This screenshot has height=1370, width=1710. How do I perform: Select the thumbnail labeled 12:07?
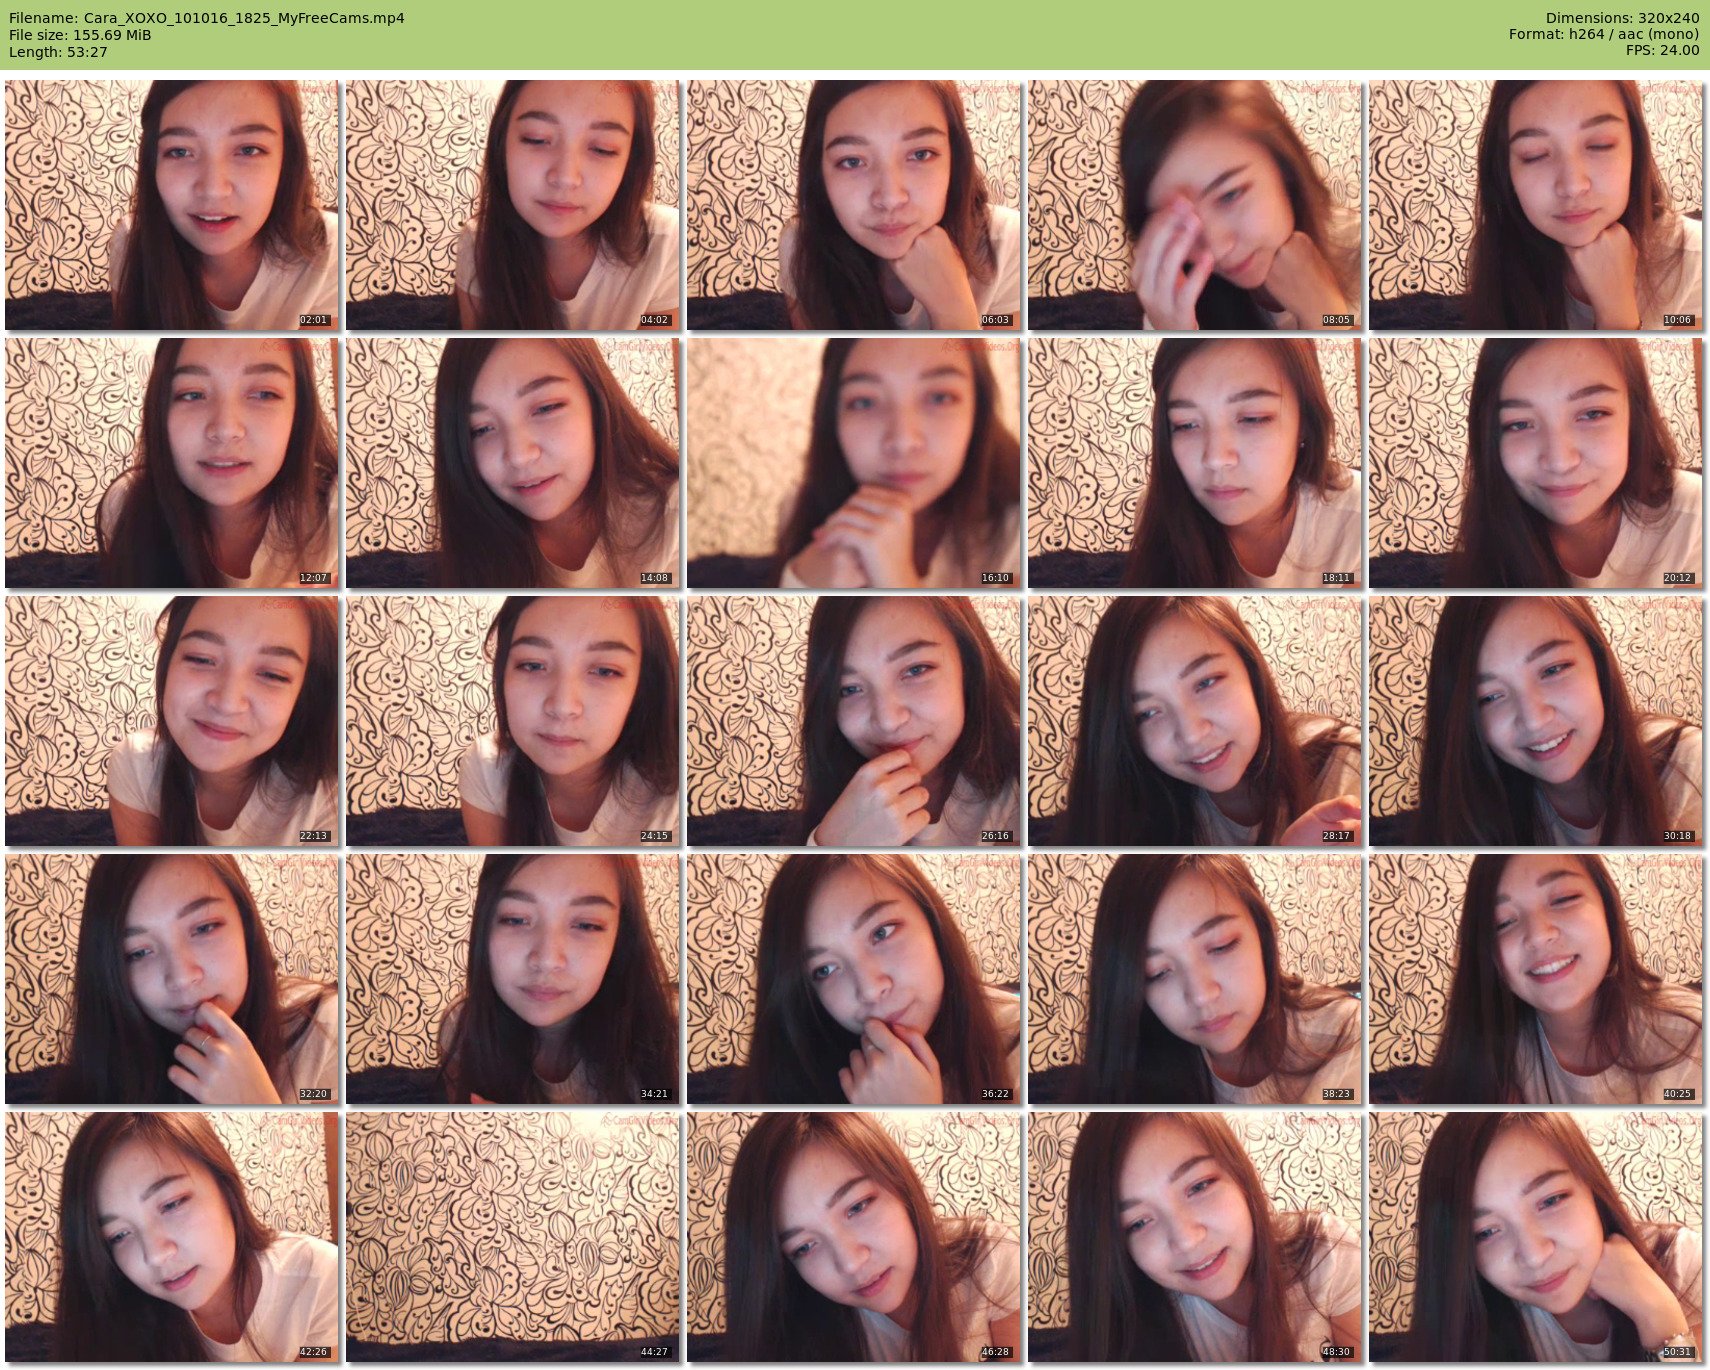point(171,463)
